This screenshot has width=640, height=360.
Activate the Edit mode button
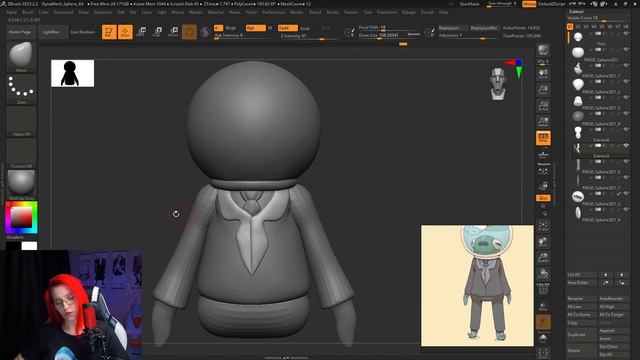[109, 32]
